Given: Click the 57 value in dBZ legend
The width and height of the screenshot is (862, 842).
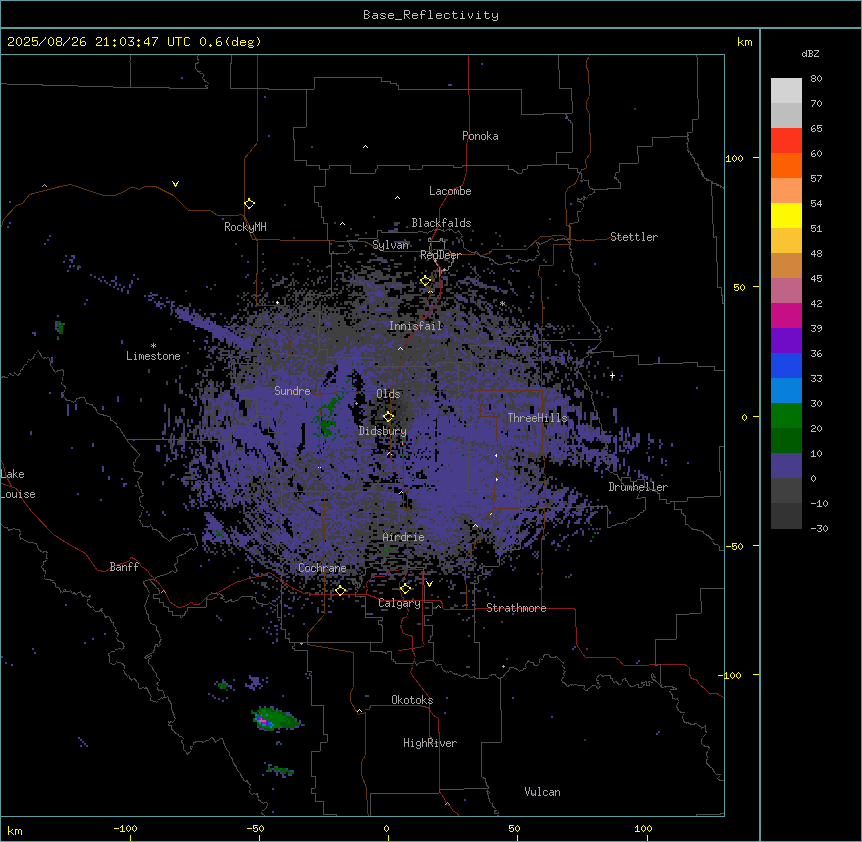Looking at the screenshot, I should tap(816, 179).
